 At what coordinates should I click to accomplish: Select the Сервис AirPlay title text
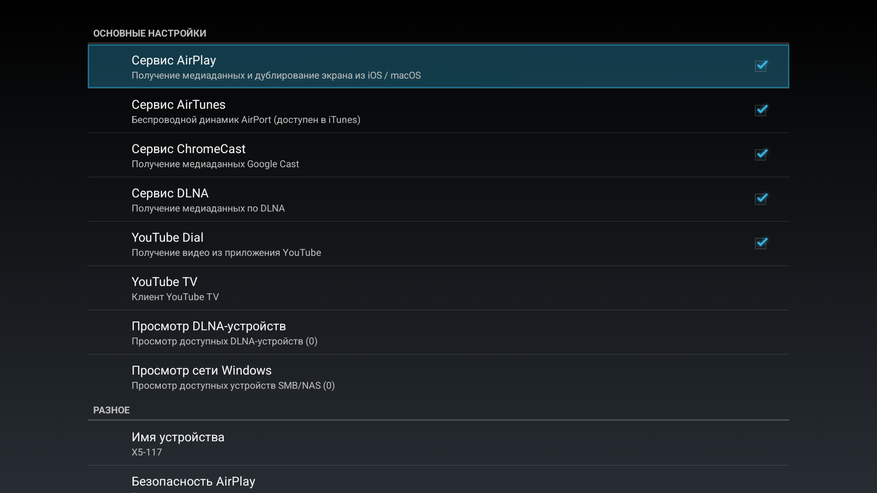coord(173,60)
